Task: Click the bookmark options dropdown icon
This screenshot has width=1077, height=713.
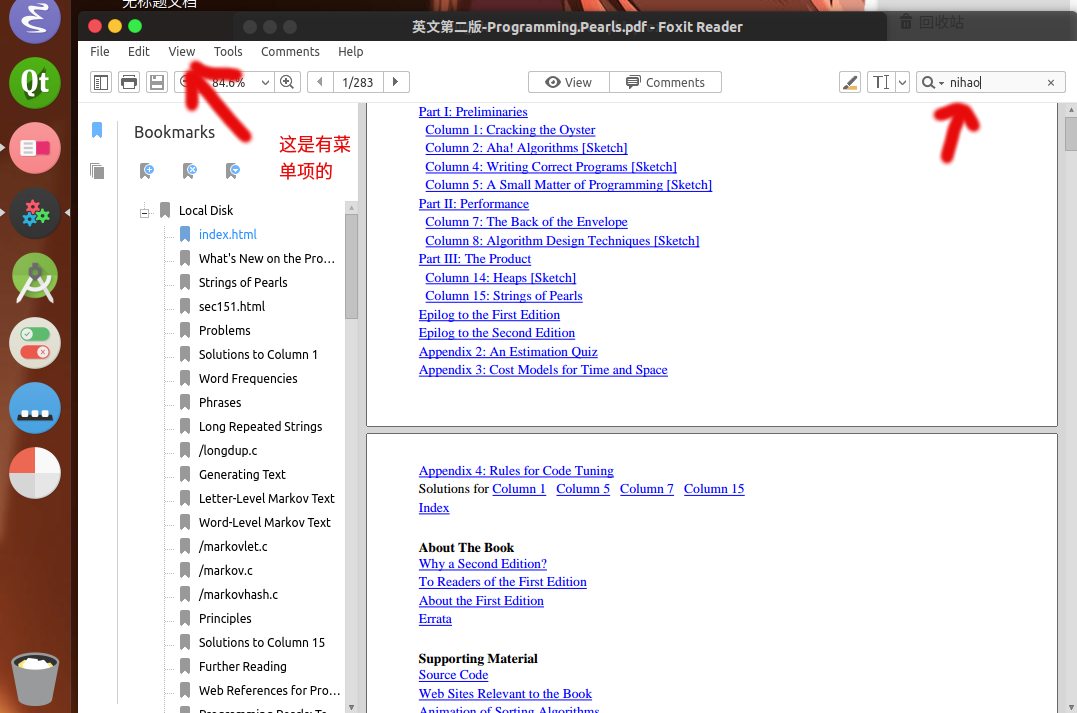Action: click(x=233, y=170)
